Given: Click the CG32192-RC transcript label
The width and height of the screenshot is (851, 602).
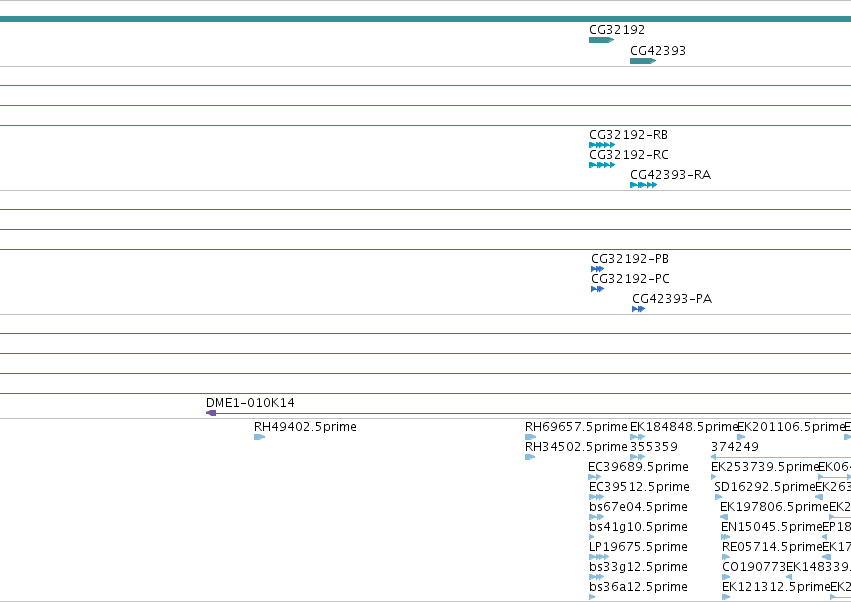Looking at the screenshot, I should point(628,155).
